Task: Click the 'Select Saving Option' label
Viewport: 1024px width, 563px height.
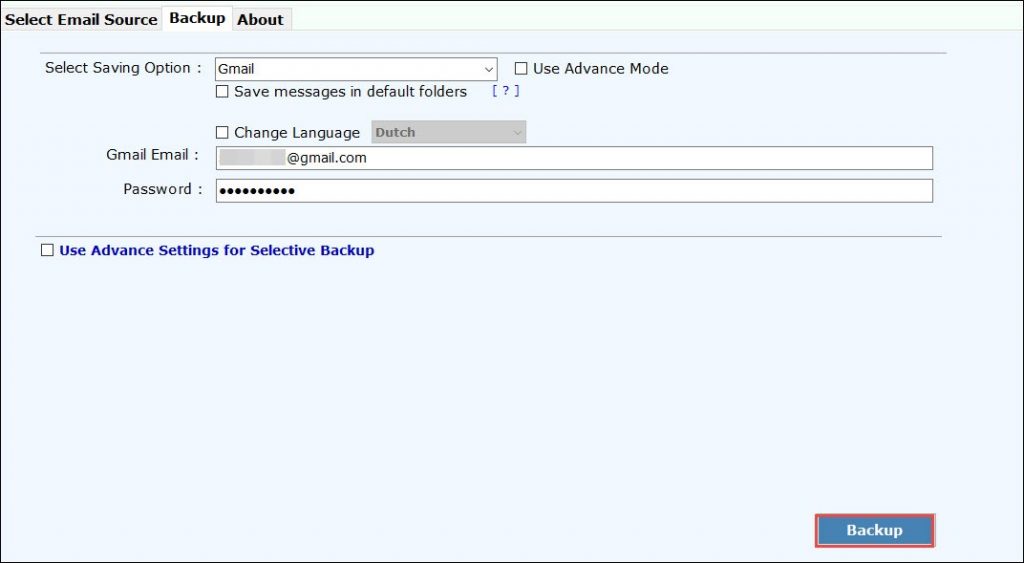Action: point(118,68)
